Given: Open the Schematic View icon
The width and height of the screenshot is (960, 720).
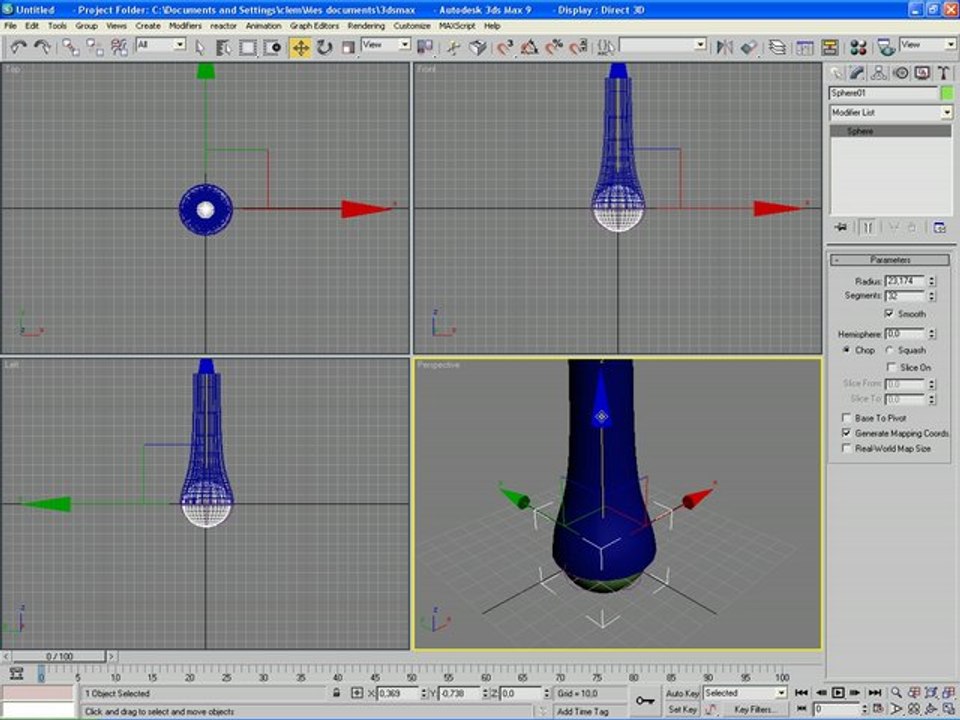Looking at the screenshot, I should (x=830, y=47).
